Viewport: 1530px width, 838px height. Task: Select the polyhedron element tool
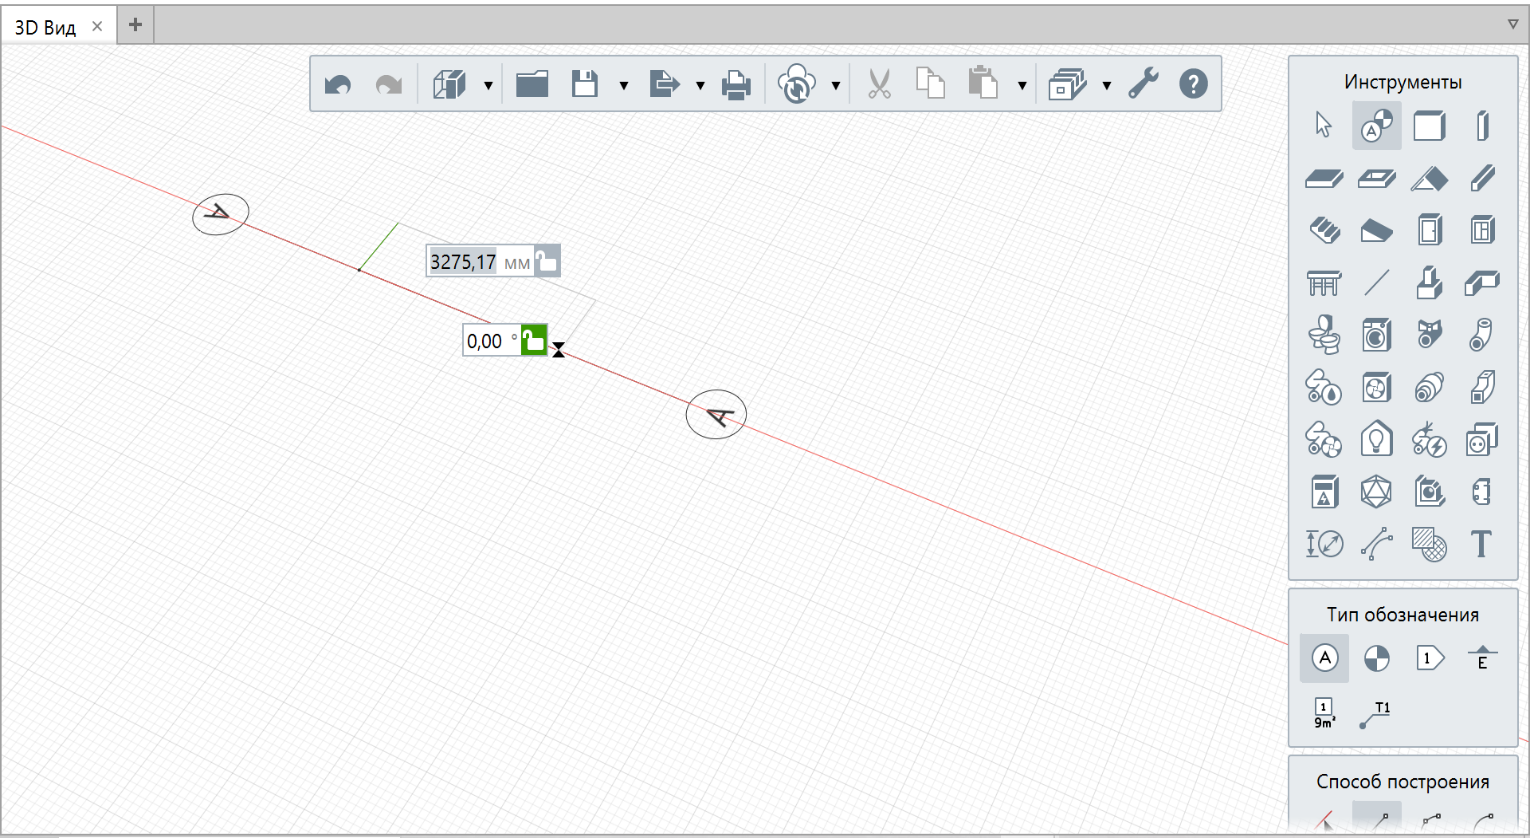pos(1377,492)
